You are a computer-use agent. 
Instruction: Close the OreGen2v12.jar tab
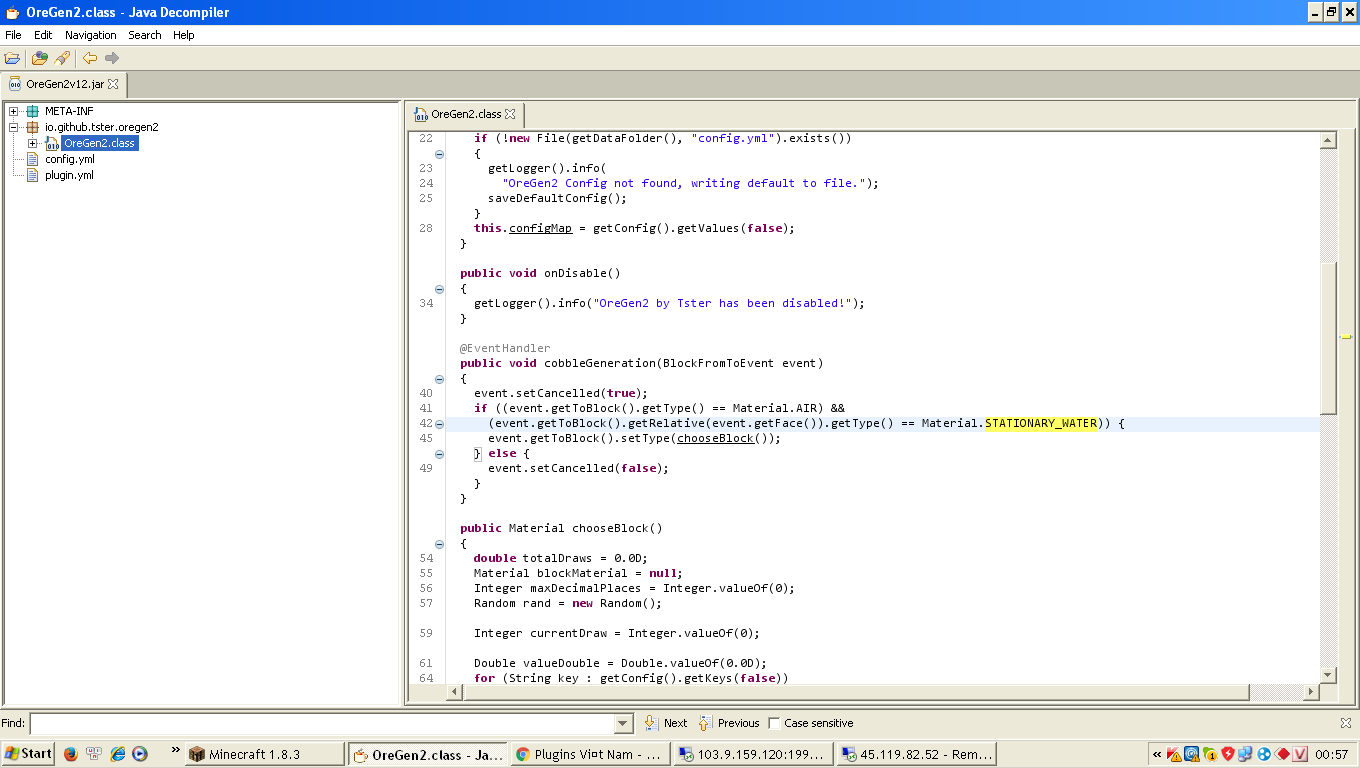(113, 85)
